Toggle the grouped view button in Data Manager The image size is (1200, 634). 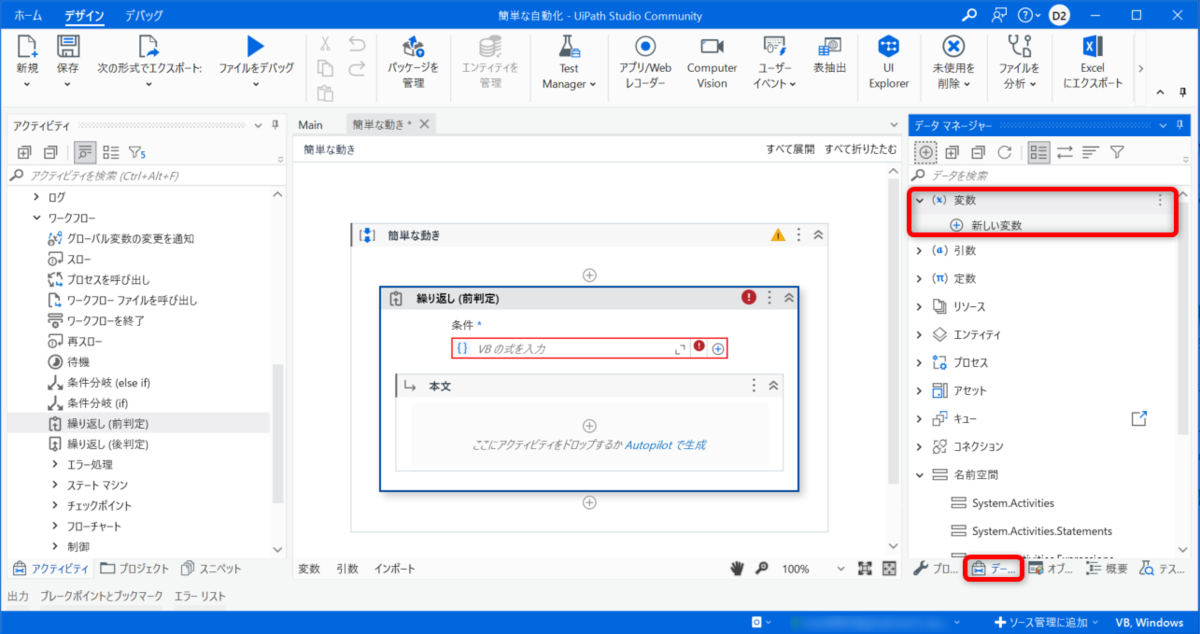(1039, 152)
